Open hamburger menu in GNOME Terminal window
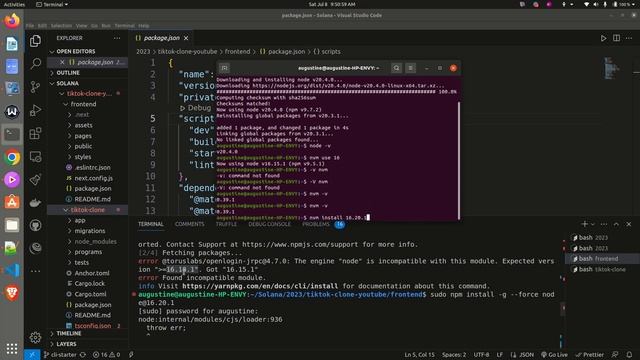The image size is (640, 360). pos(410,68)
